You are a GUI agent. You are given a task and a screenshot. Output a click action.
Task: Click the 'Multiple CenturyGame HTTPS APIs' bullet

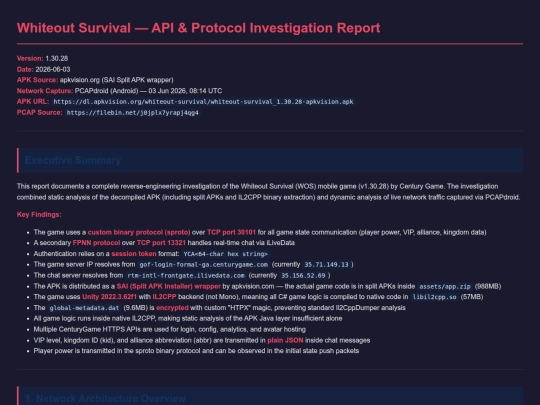tap(169, 330)
